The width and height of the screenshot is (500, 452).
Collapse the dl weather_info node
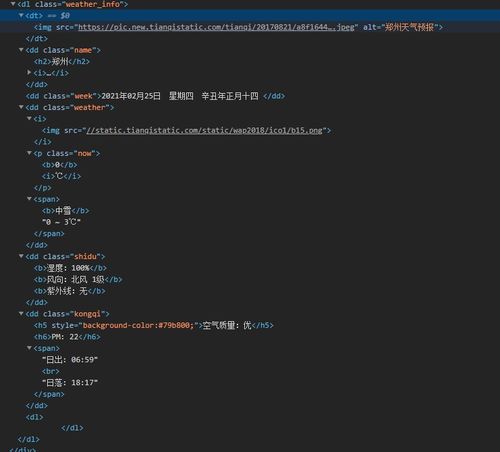[13, 4]
